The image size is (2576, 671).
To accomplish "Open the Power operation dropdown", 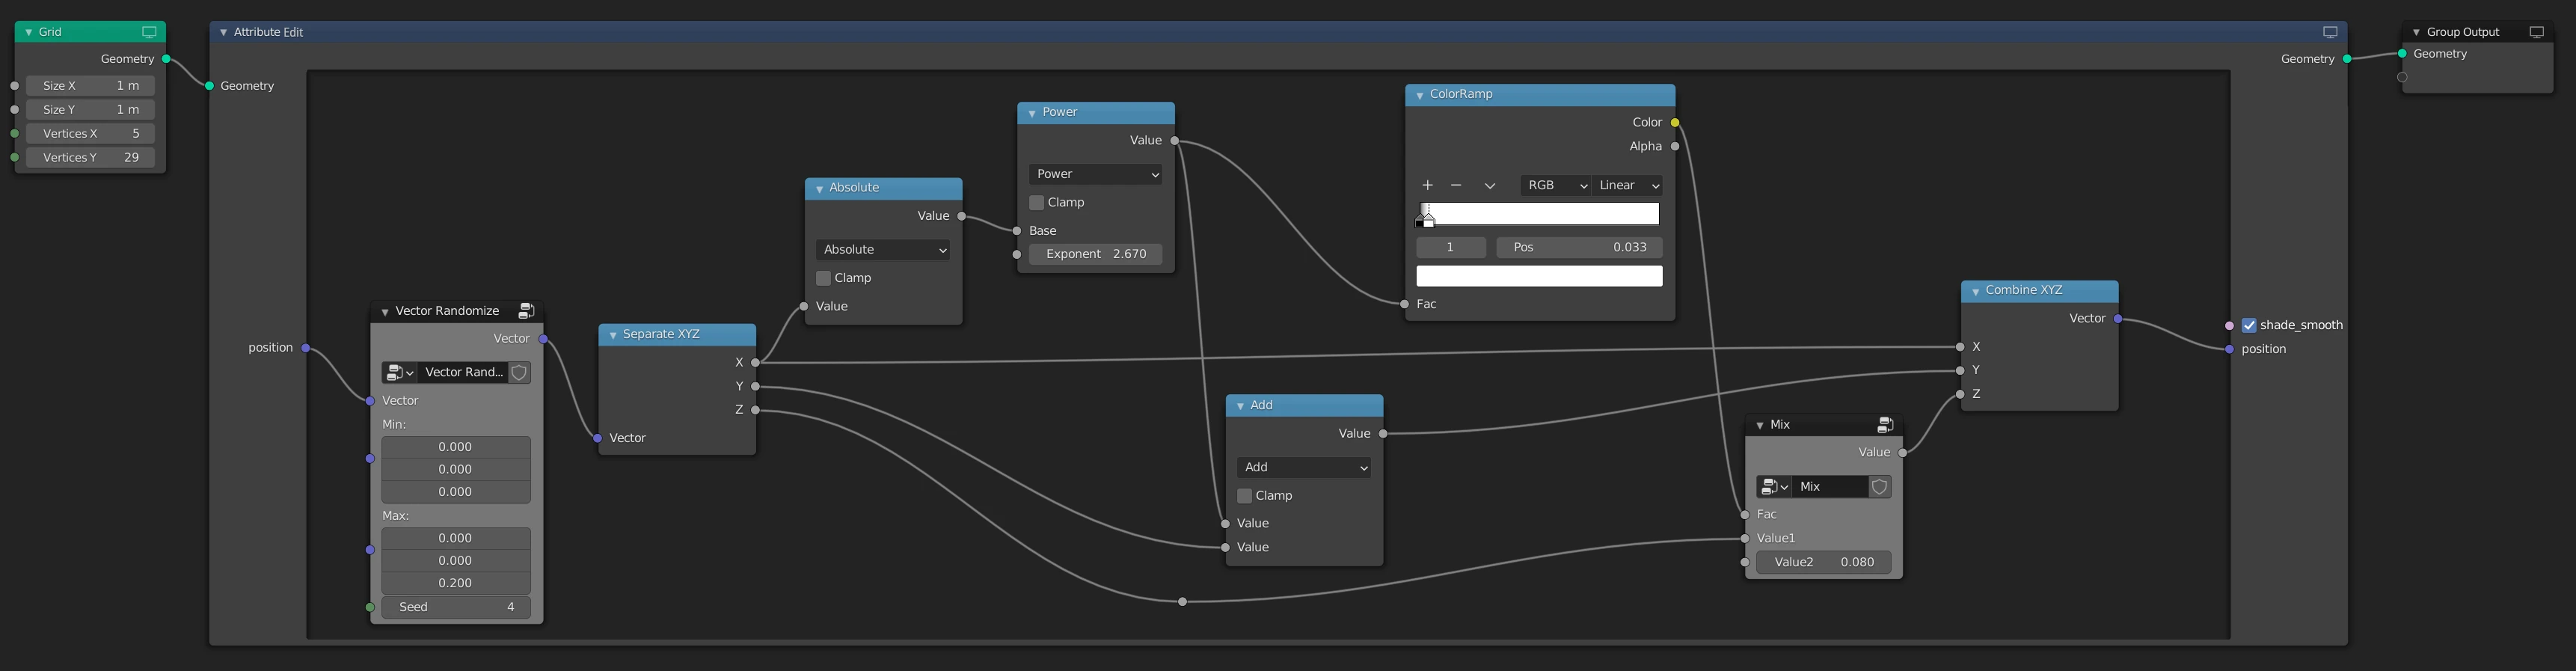I will pos(1096,174).
